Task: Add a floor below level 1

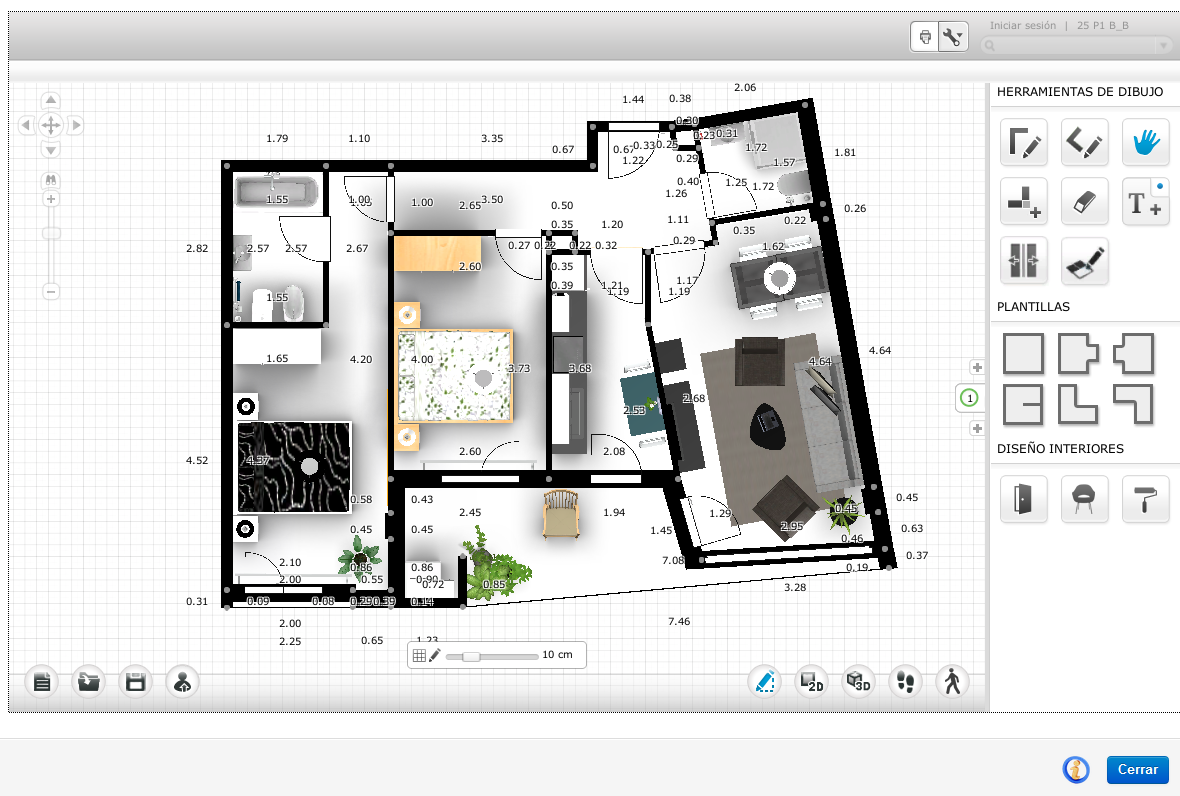Action: click(977, 428)
